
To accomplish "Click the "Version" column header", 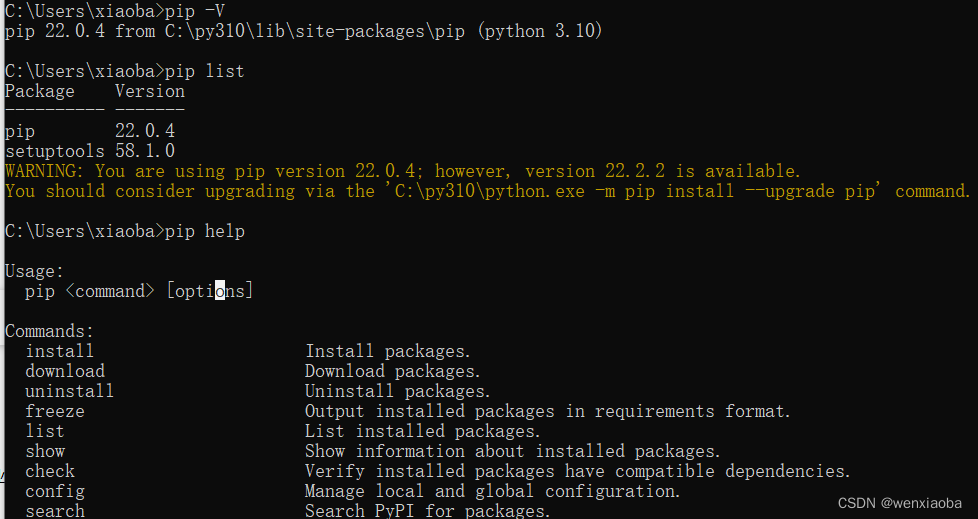I will [x=150, y=91].
